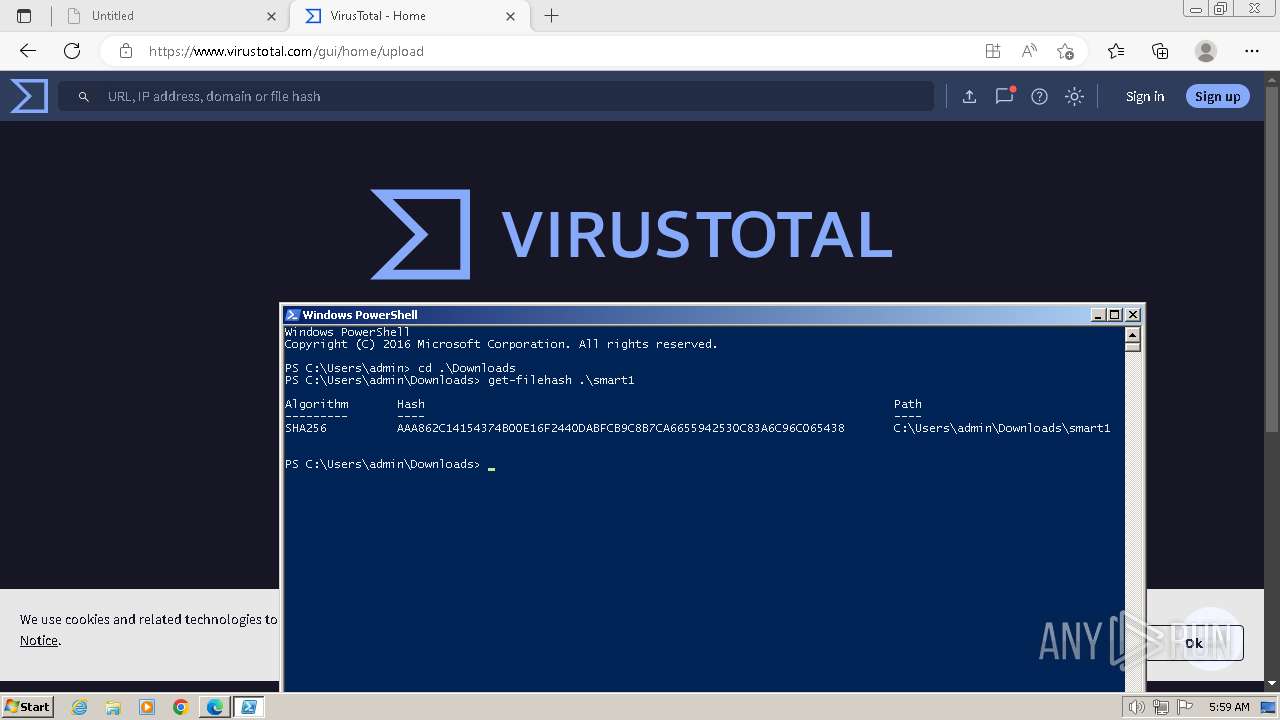Add this page to favorites
The height and width of the screenshot is (720, 1280).
[x=1065, y=51]
